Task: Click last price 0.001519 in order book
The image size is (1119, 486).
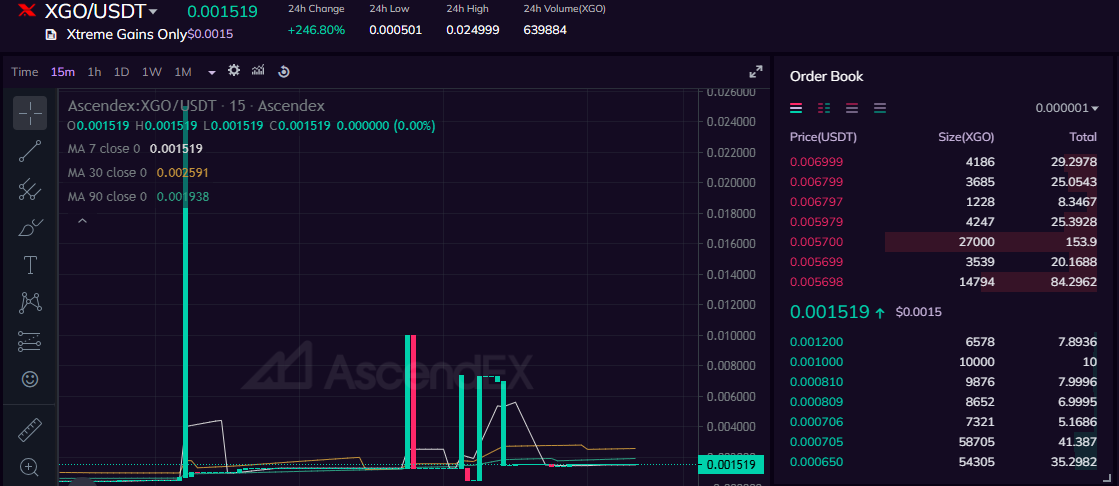Action: (829, 312)
